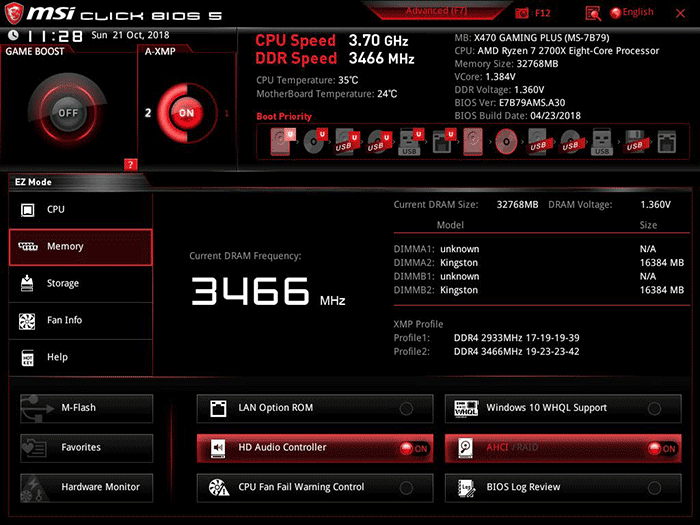700x525 pixels.
Task: Disable the HD Audio Controller ON switch
Action: click(x=414, y=448)
